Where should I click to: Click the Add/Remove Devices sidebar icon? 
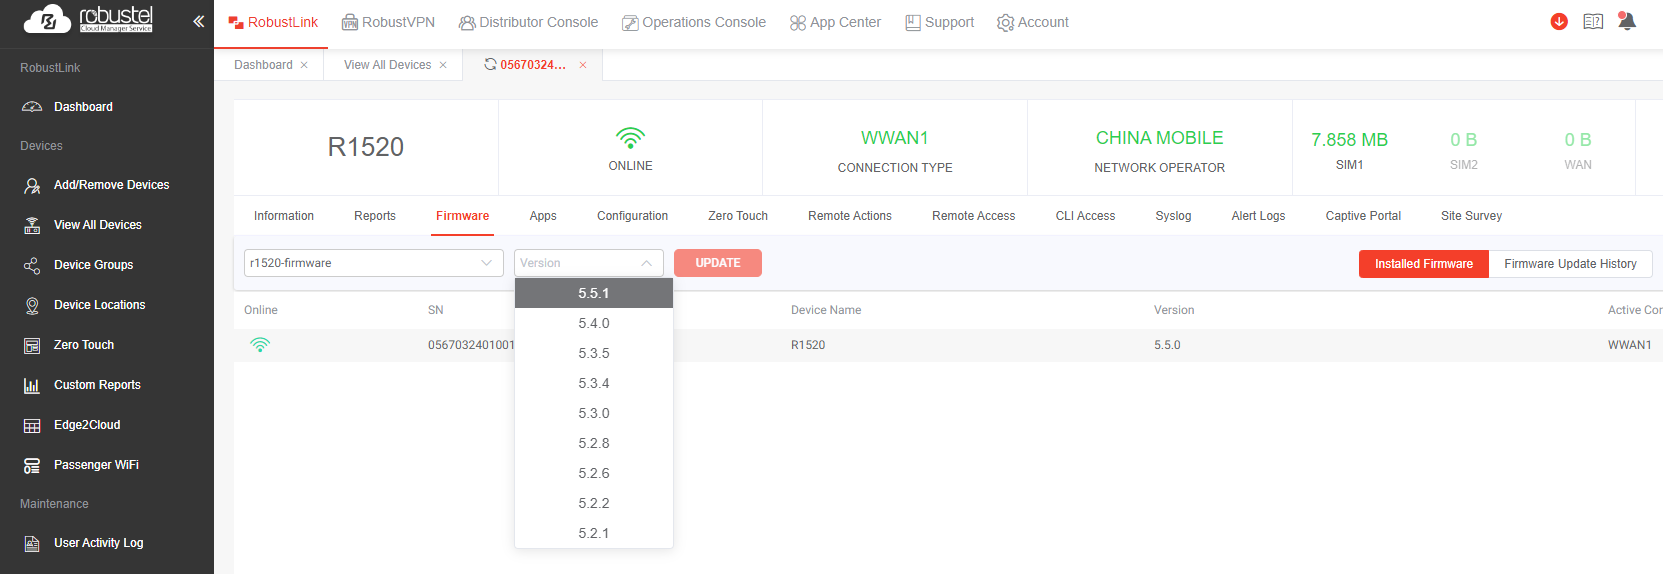(32, 185)
